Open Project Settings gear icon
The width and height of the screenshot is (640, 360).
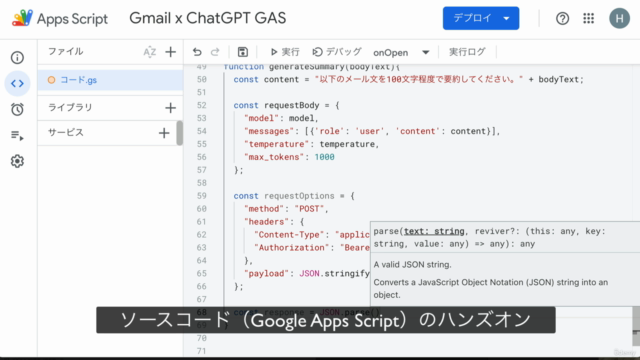click(17, 161)
